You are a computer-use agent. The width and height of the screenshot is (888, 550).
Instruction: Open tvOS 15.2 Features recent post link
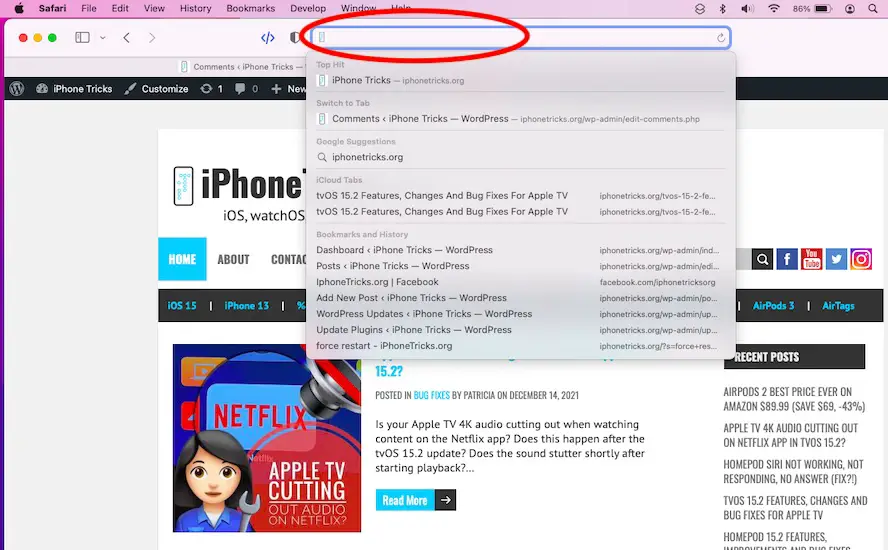pos(795,508)
